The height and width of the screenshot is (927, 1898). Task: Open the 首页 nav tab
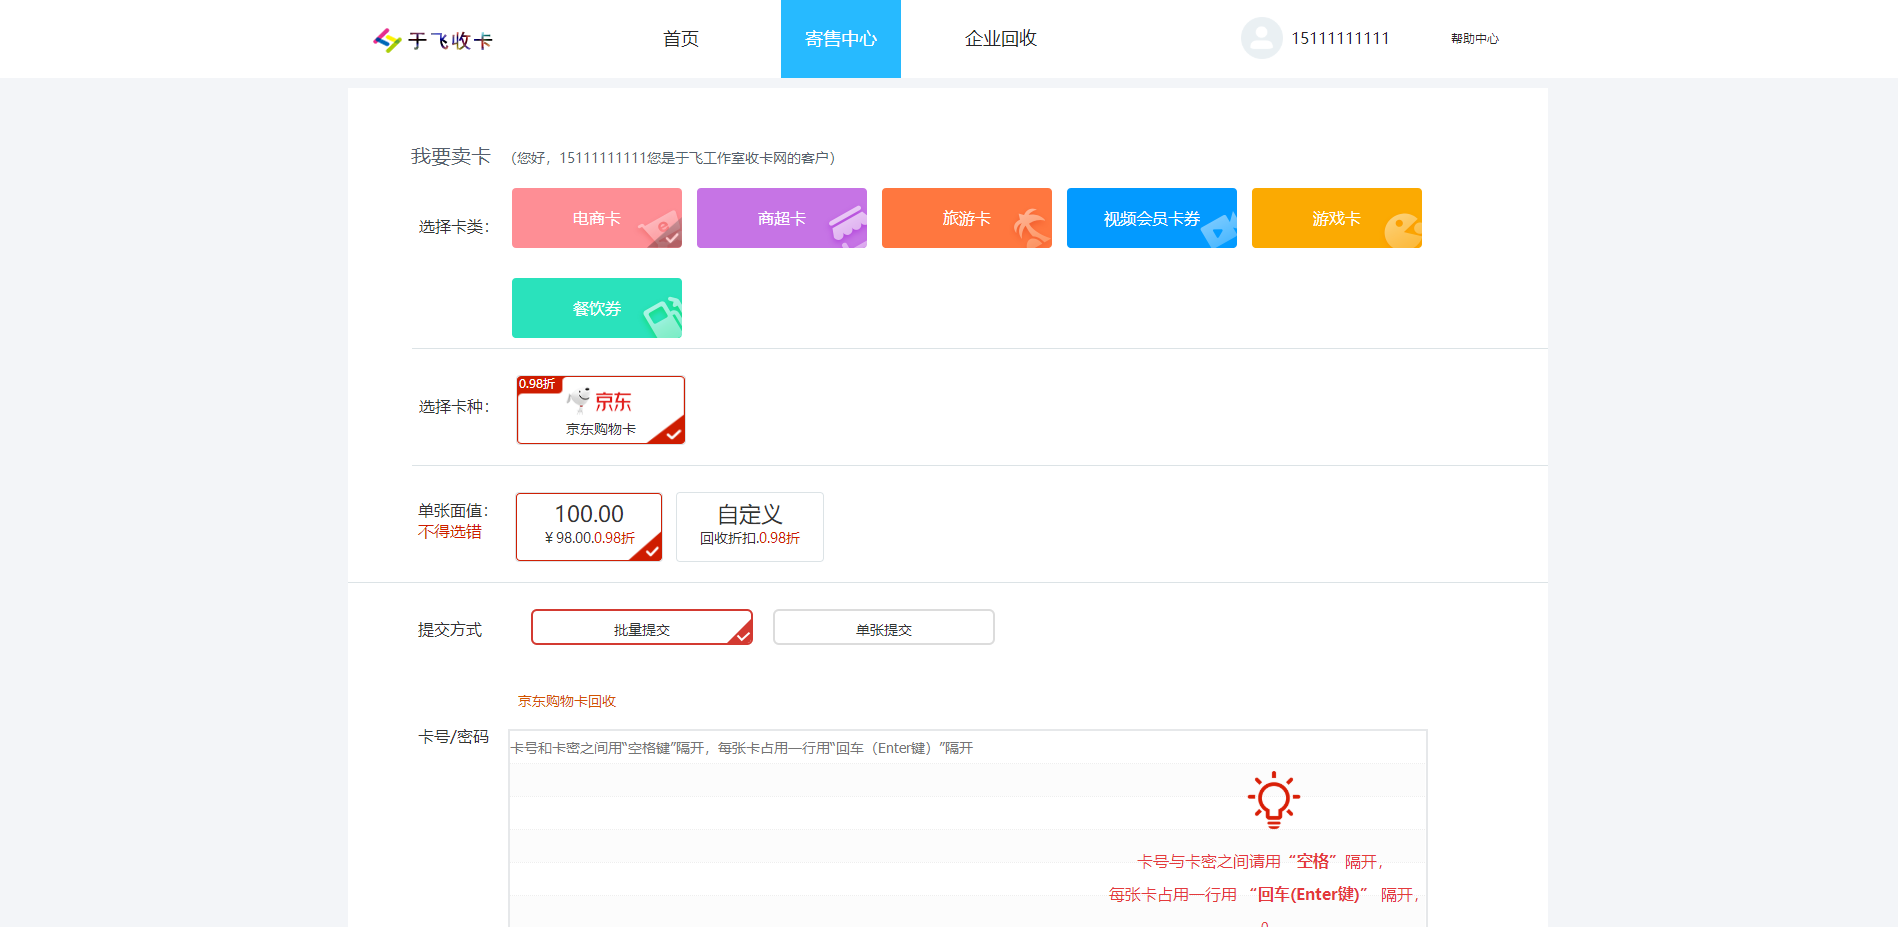pyautogui.click(x=681, y=39)
